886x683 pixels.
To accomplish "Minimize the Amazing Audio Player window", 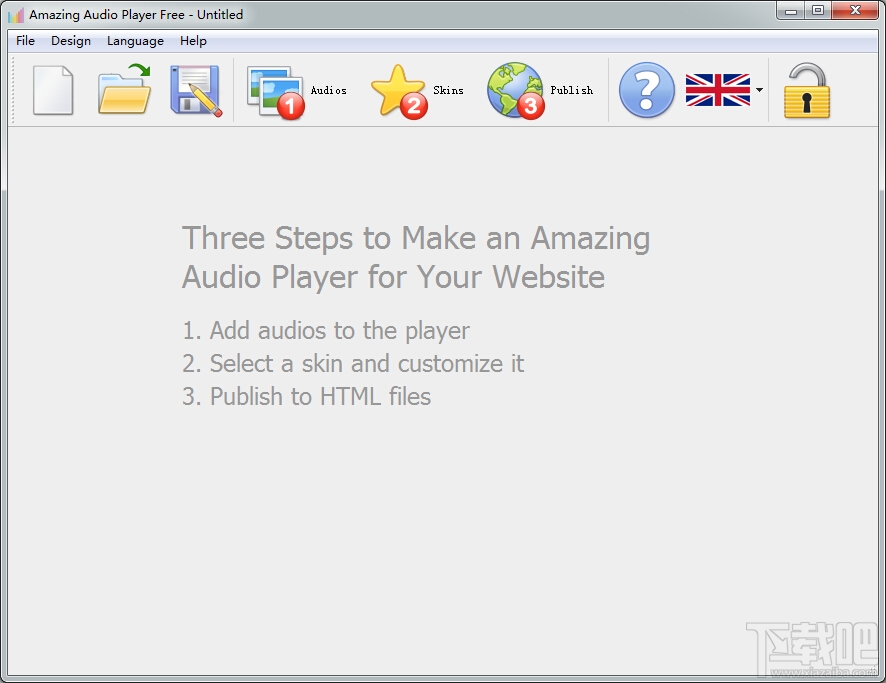I will coord(791,10).
